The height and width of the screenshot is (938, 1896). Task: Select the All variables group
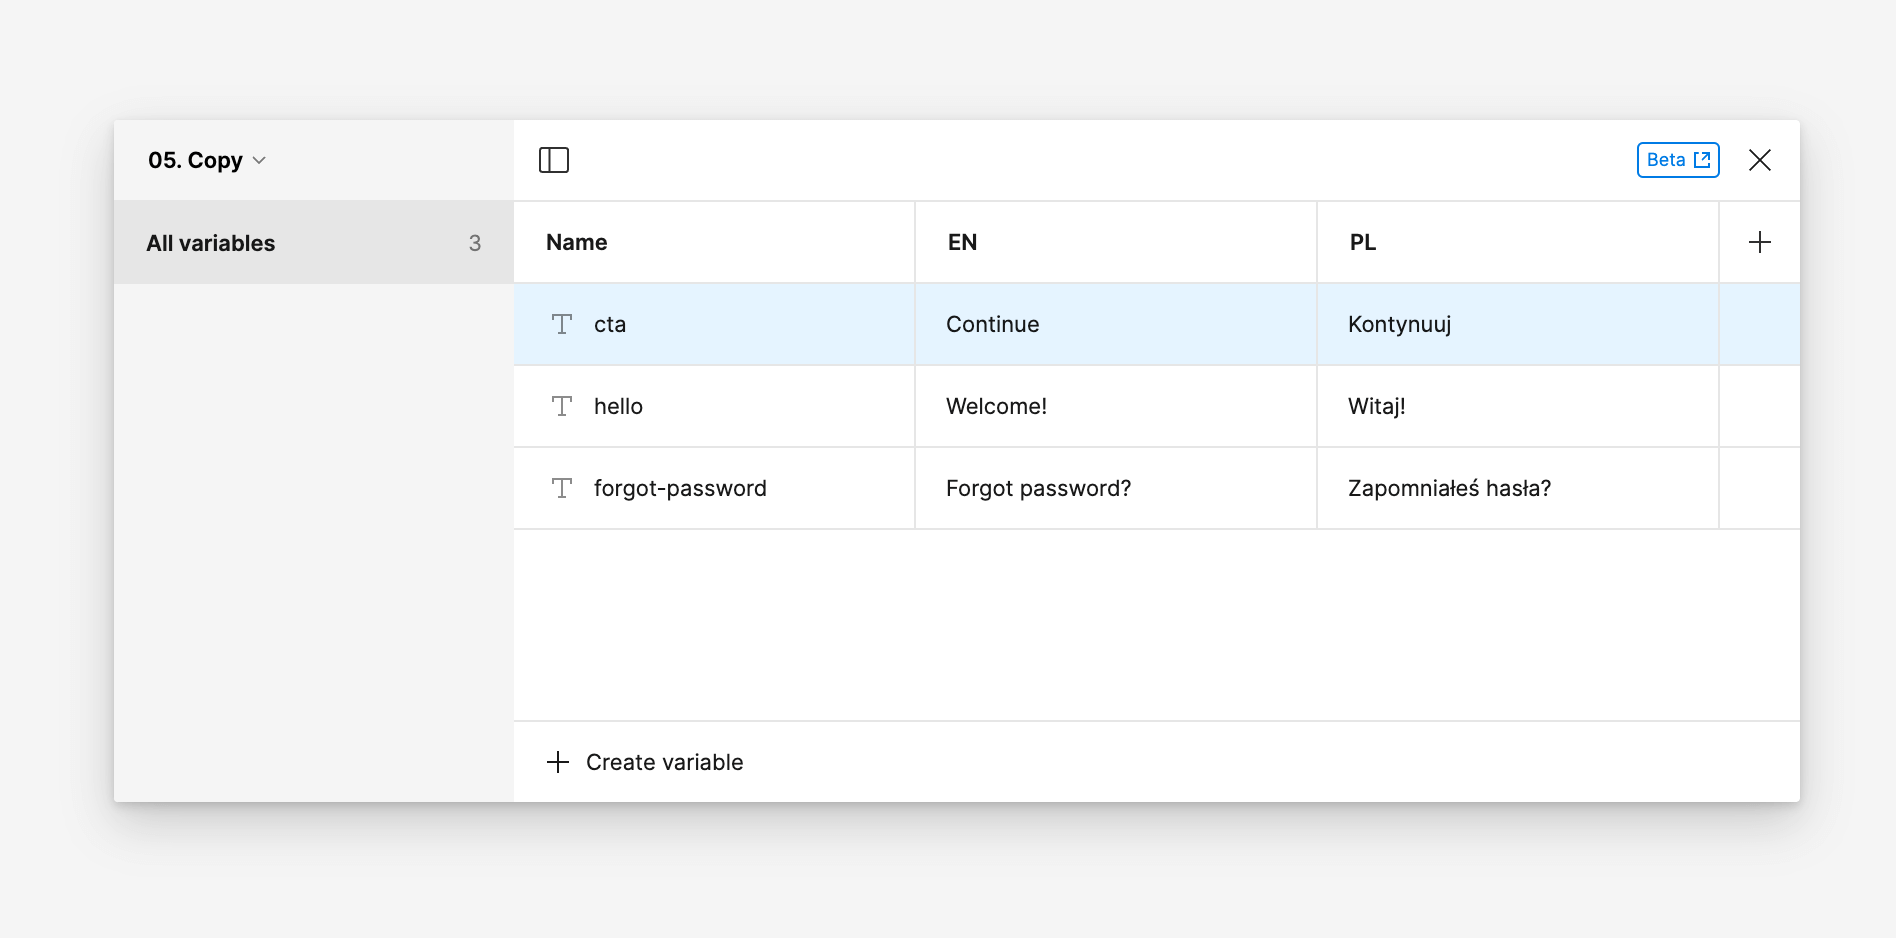pyautogui.click(x=210, y=242)
